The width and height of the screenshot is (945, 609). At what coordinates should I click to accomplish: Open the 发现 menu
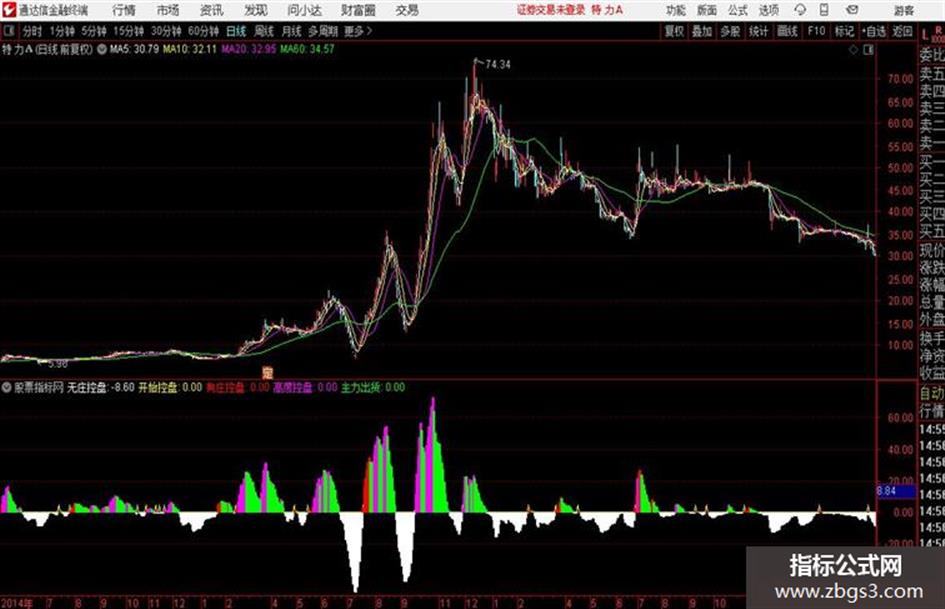[256, 10]
